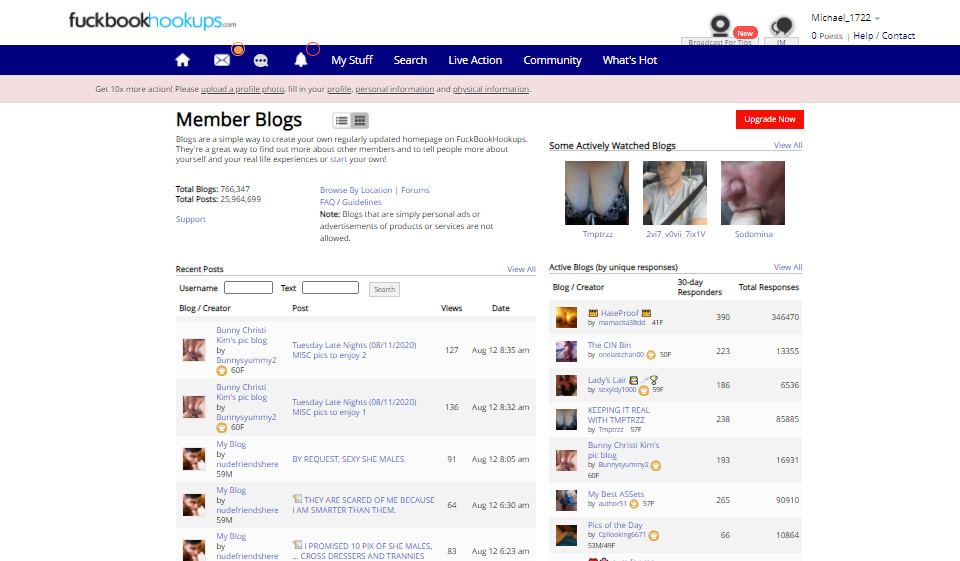960x561 pixels.
Task: Open the mail envelope inbox icon
Action: pyautogui.click(x=222, y=60)
